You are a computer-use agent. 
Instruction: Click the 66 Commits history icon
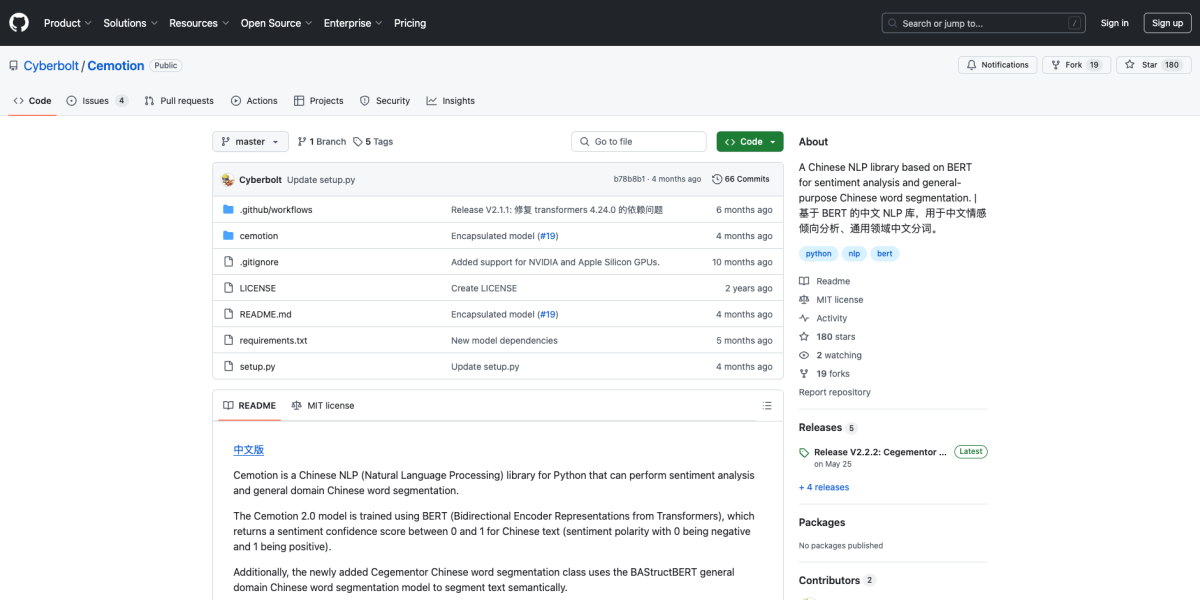(x=717, y=179)
